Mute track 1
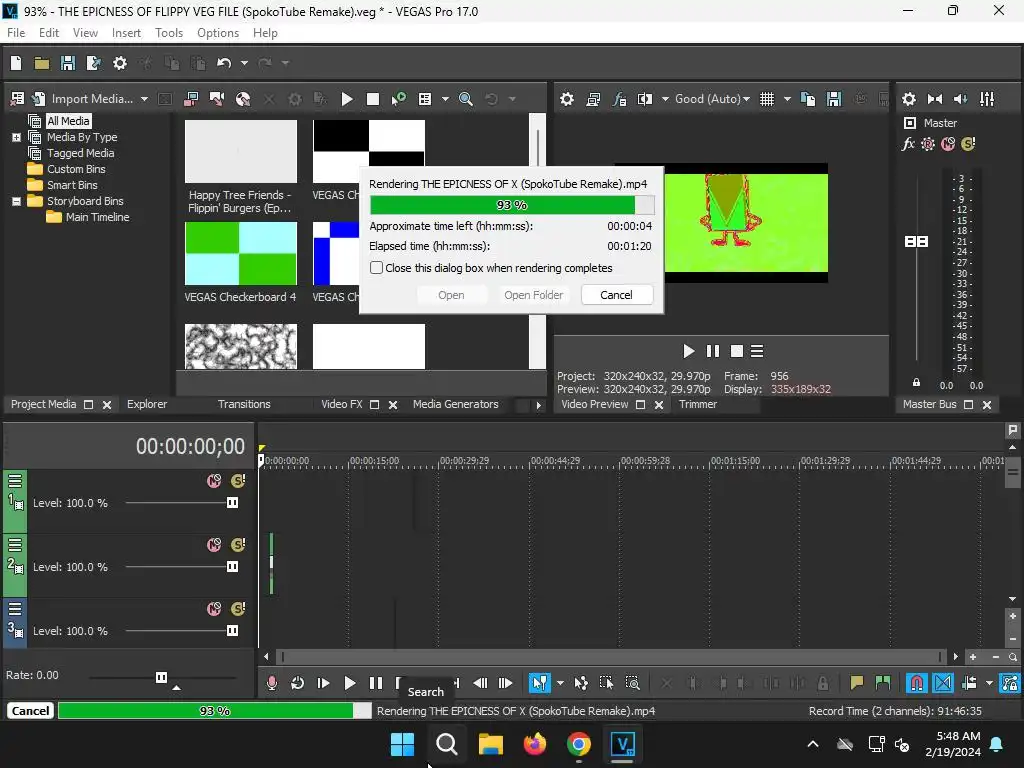The height and width of the screenshot is (768, 1024). pos(214,481)
